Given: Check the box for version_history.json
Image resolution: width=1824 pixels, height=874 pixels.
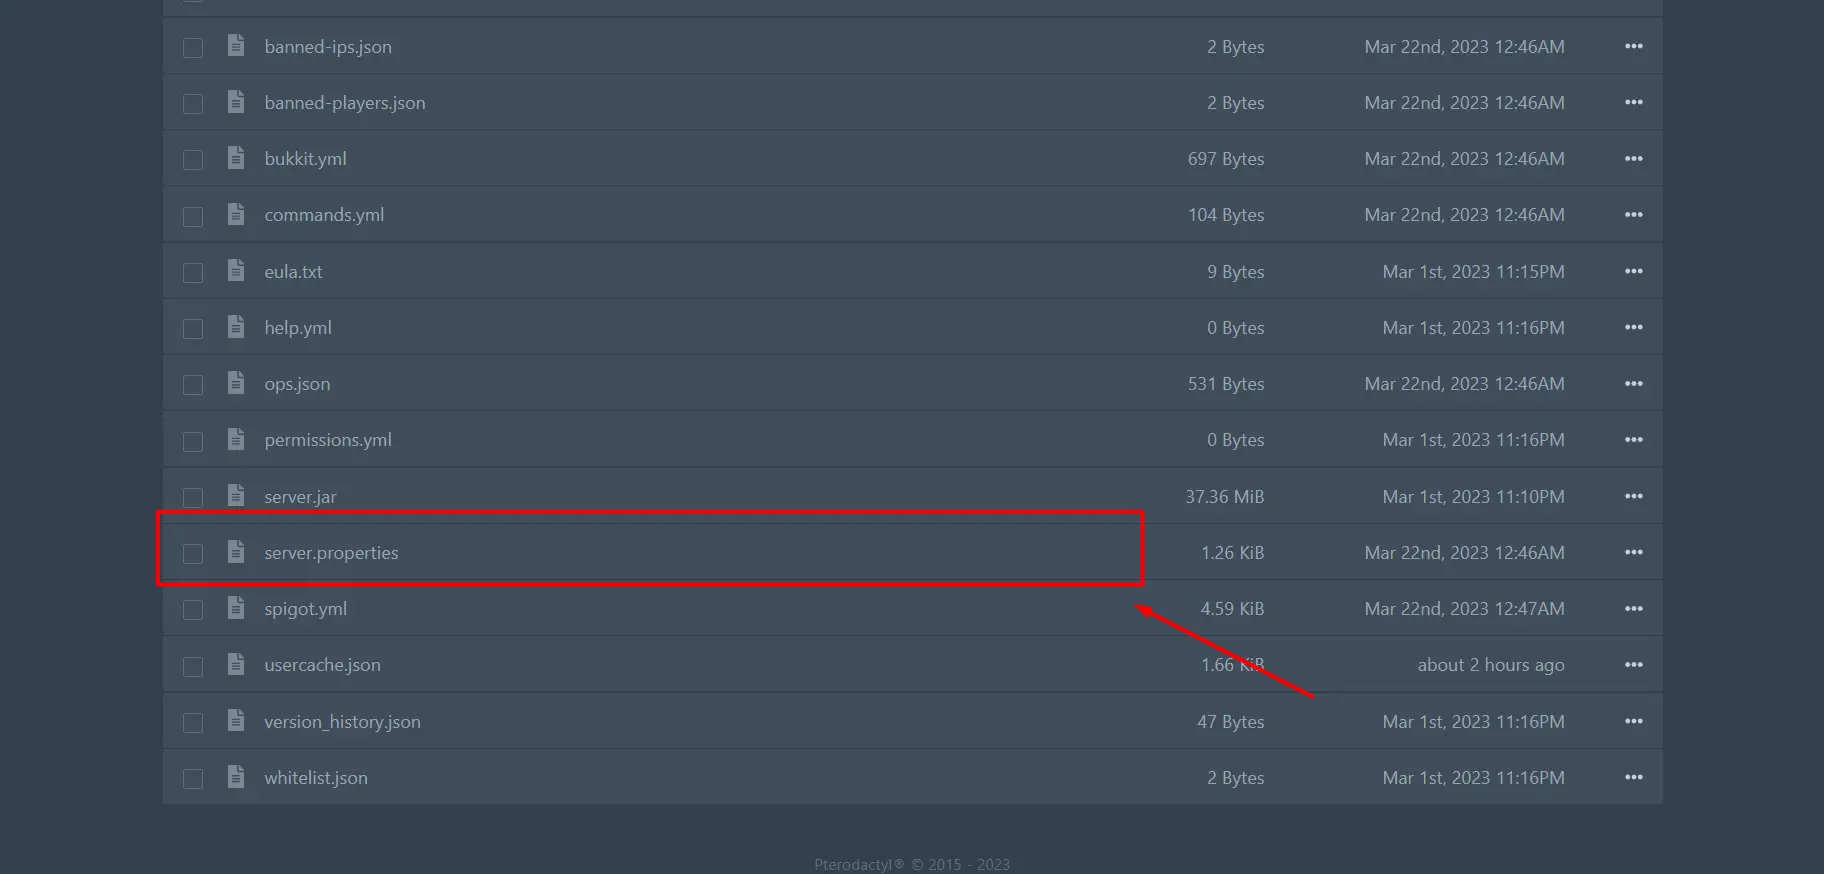Looking at the screenshot, I should click(x=193, y=722).
